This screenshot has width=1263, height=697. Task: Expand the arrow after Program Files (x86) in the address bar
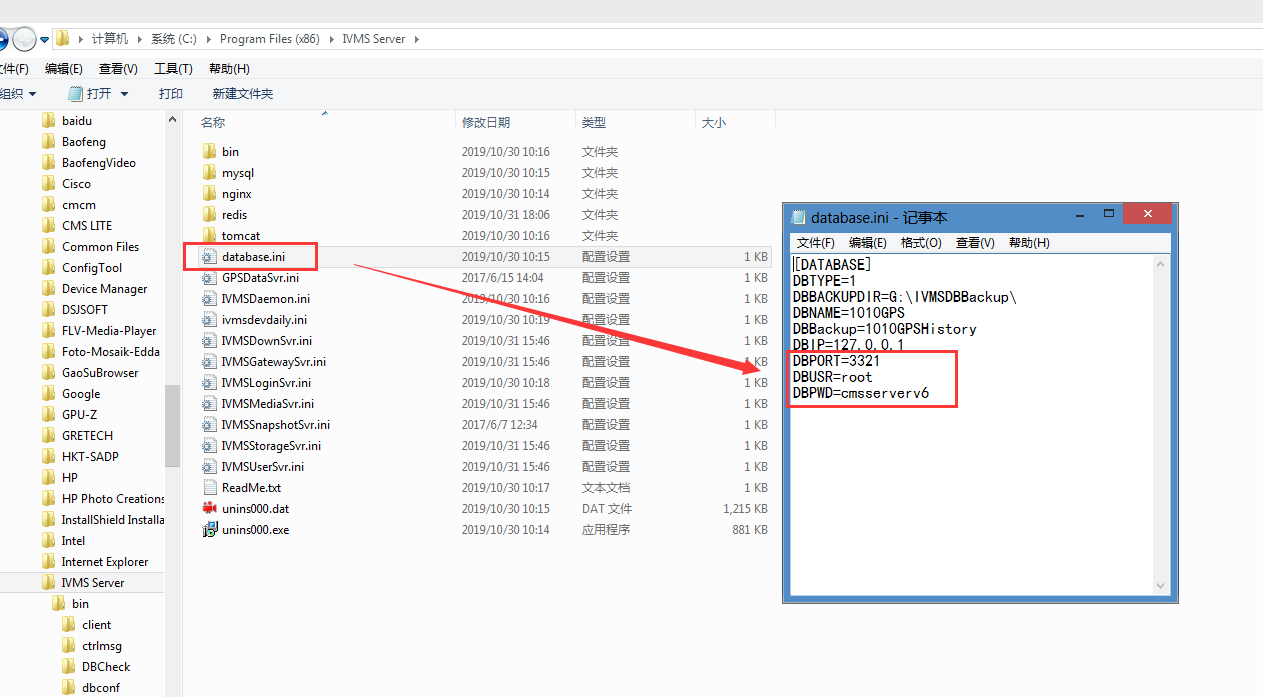[x=331, y=39]
